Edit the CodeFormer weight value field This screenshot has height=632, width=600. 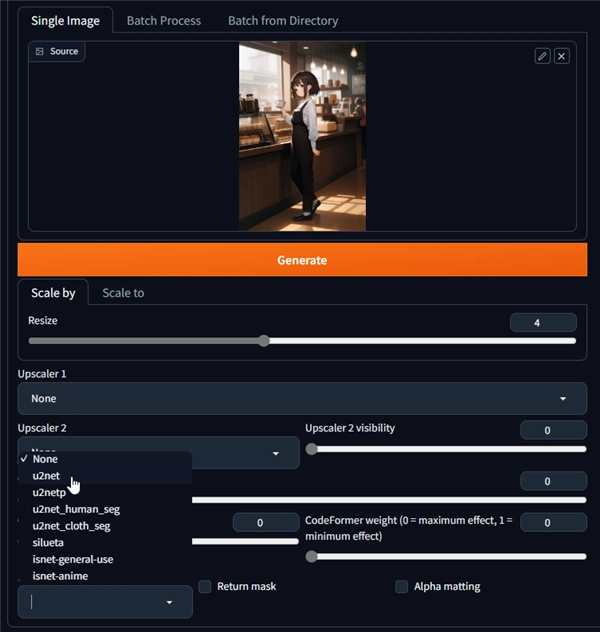(x=553, y=522)
